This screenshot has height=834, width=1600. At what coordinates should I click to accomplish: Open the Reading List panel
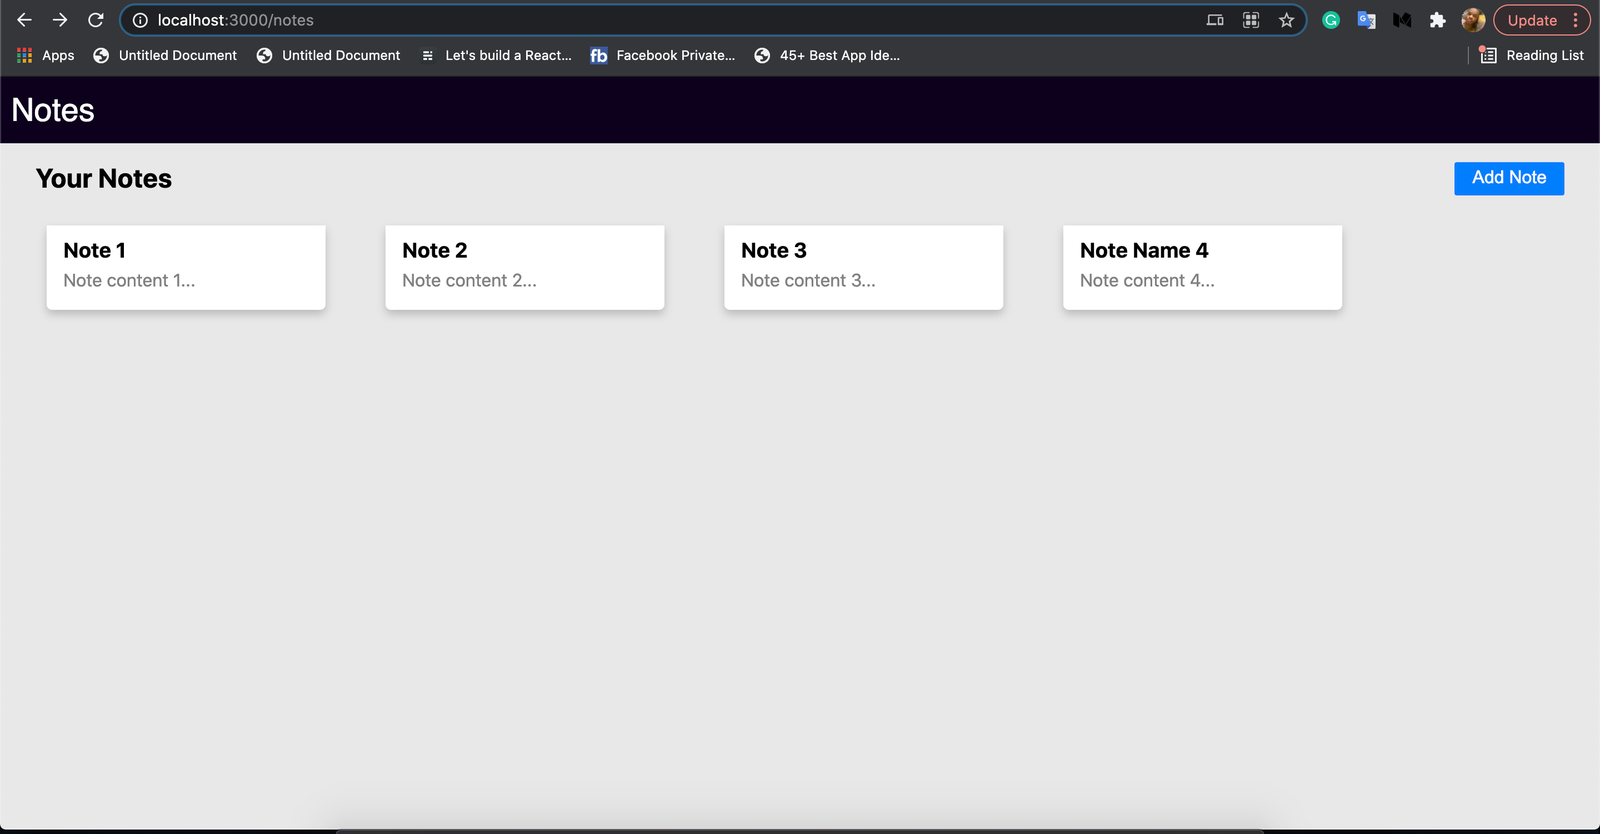click(1532, 56)
